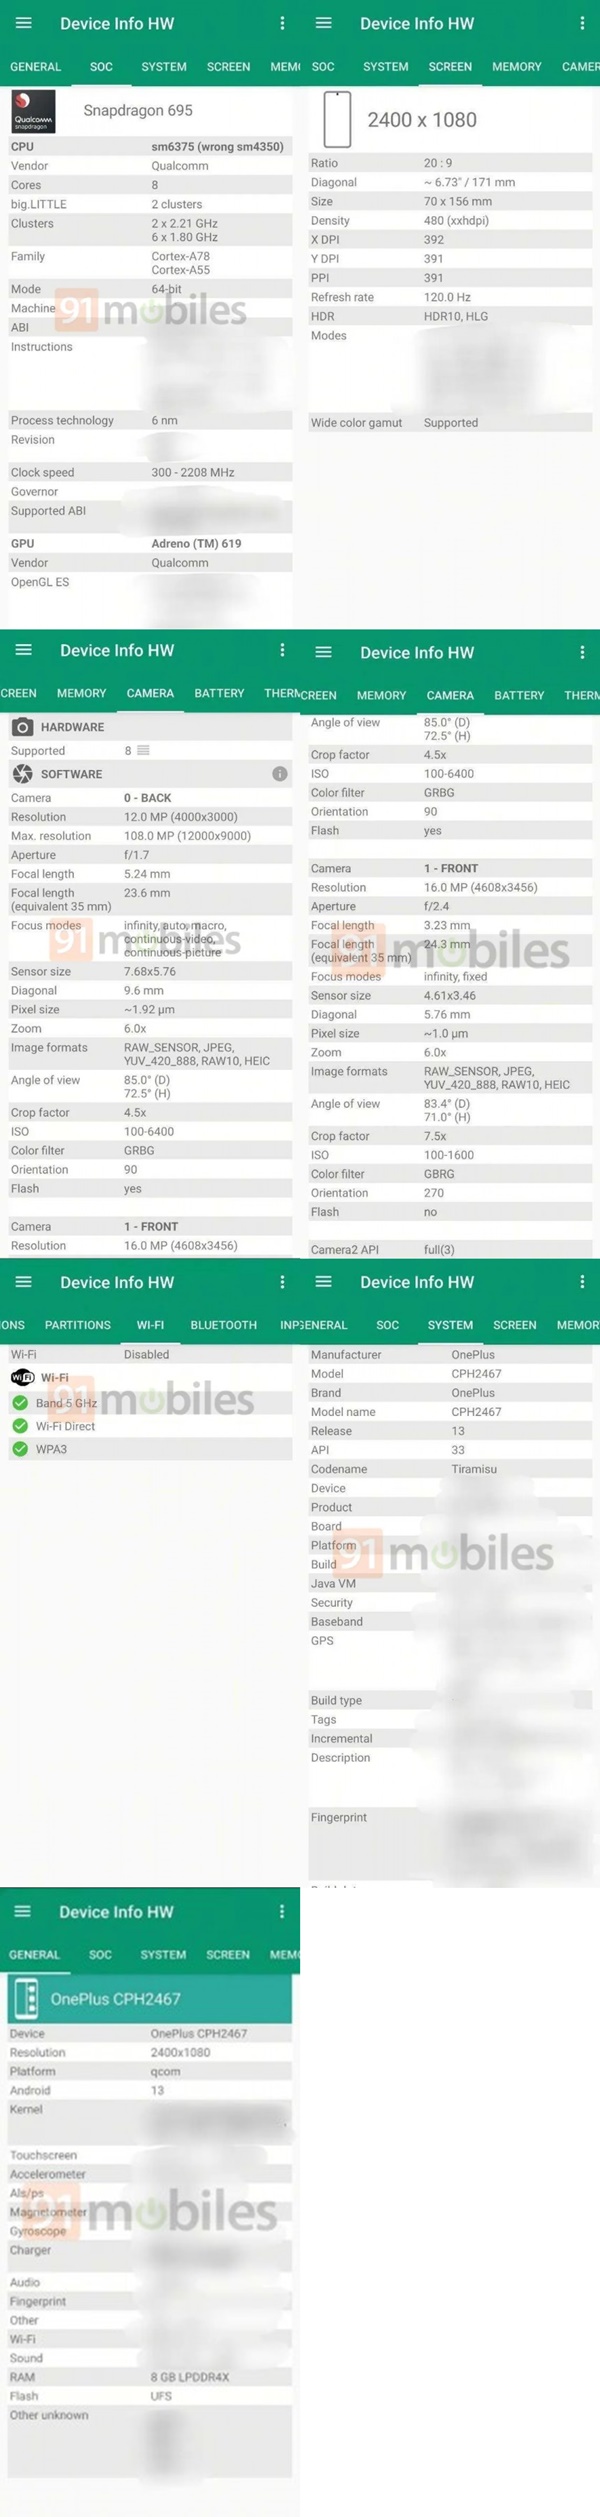Screen dimensions: 600x2517
Task: Tap the phone outline icon beside 2400 x 1080
Action: pyautogui.click(x=337, y=119)
